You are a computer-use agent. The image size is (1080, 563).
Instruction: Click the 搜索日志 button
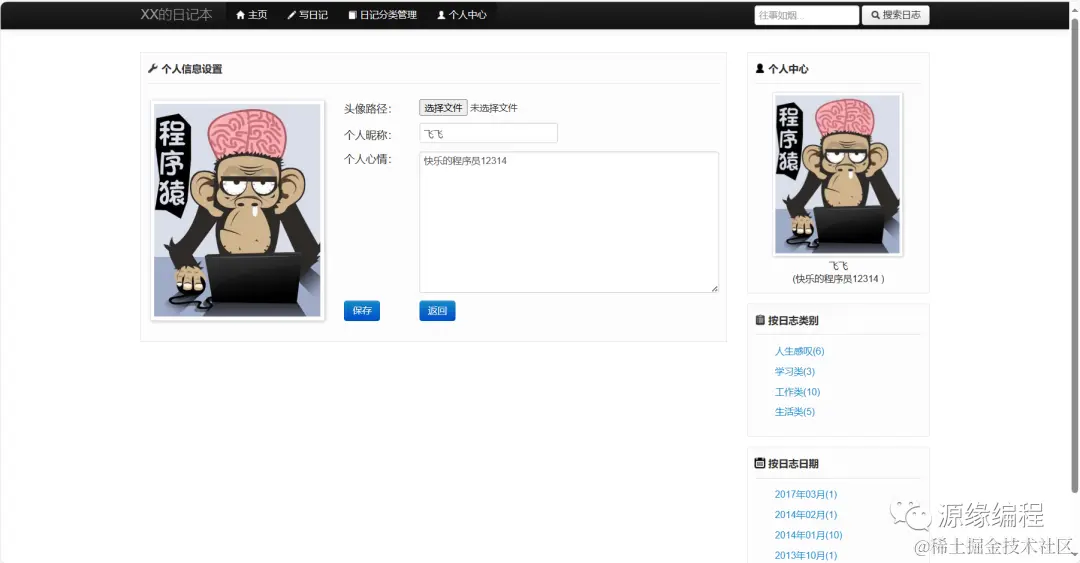tap(895, 14)
